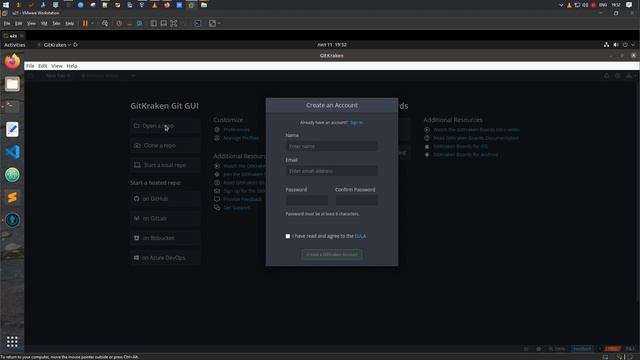Start a hosted repo on Bitbucket
The width and height of the screenshot is (640, 360).
point(165,238)
